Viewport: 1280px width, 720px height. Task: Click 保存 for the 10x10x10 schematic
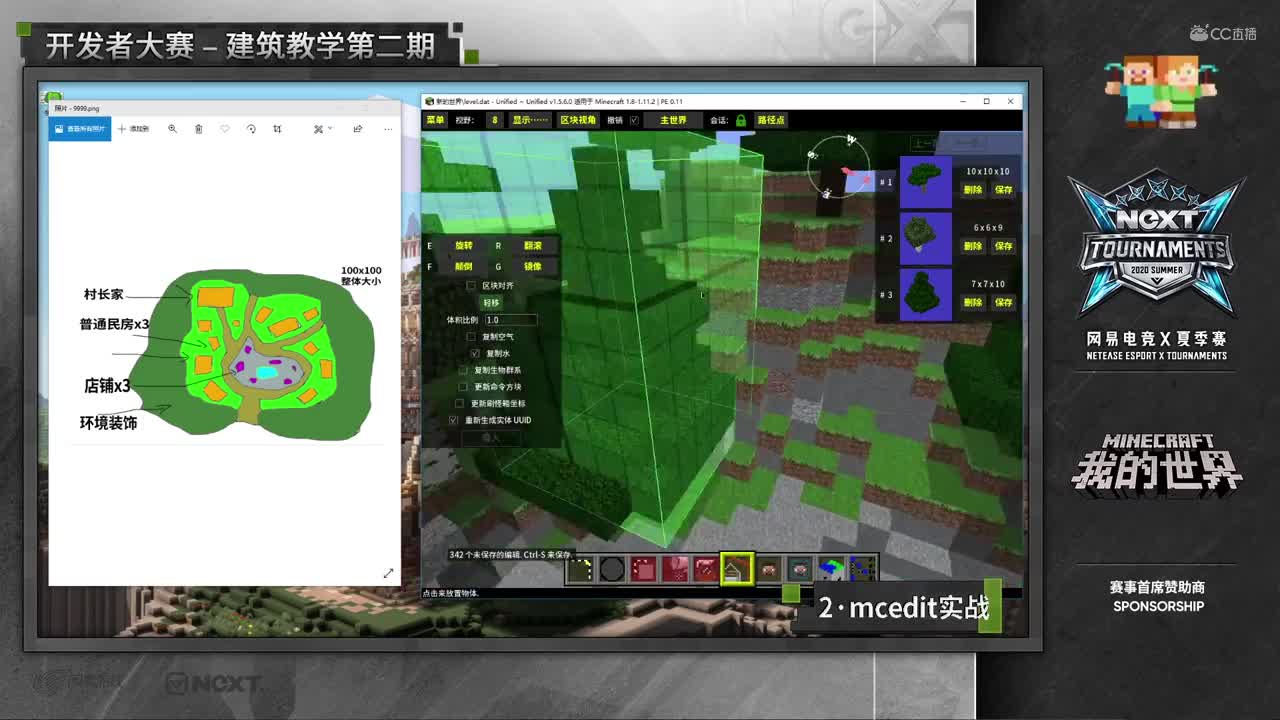[1004, 190]
